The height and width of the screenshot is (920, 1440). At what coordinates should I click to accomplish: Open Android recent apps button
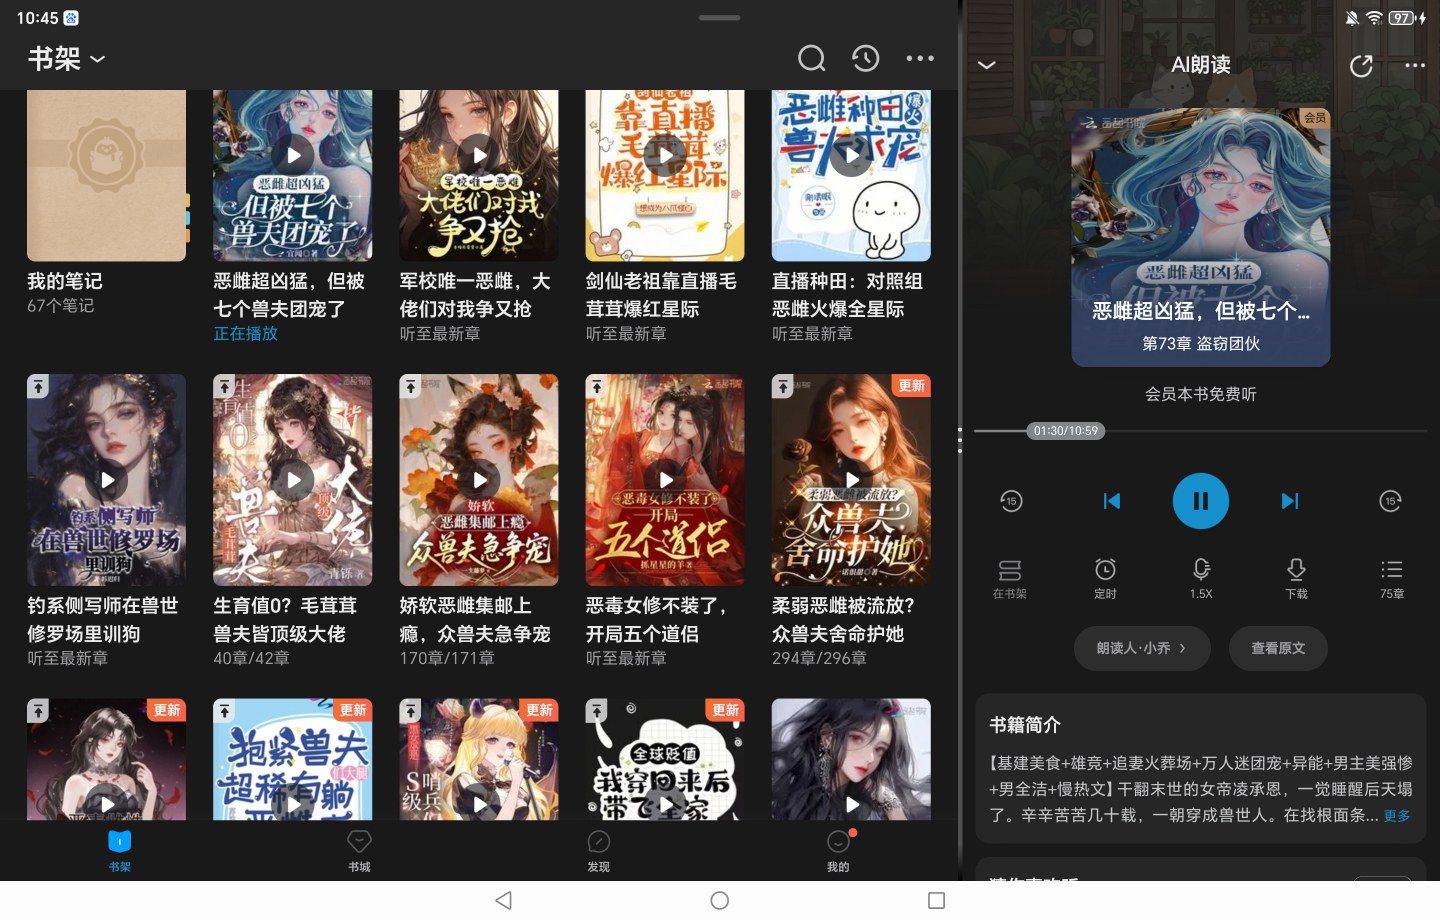[x=936, y=901]
